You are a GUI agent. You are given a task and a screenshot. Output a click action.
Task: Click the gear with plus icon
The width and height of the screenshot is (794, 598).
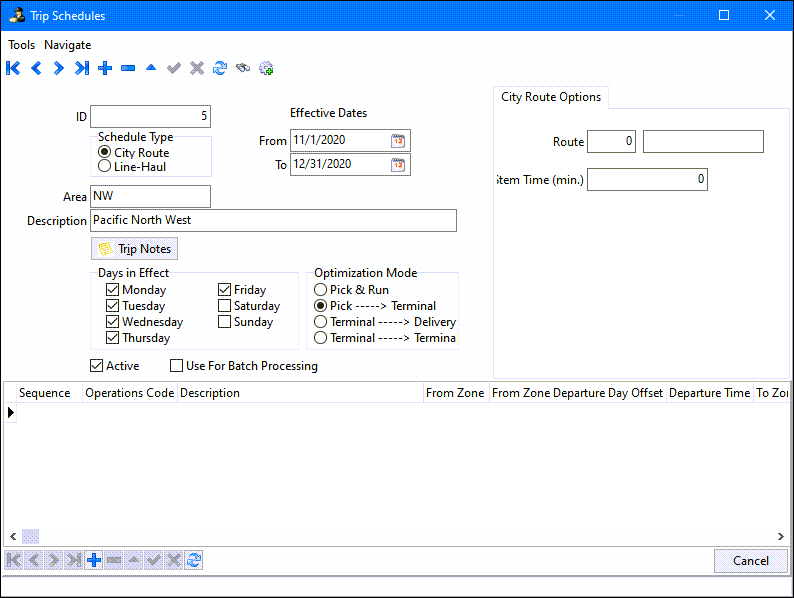pos(266,68)
